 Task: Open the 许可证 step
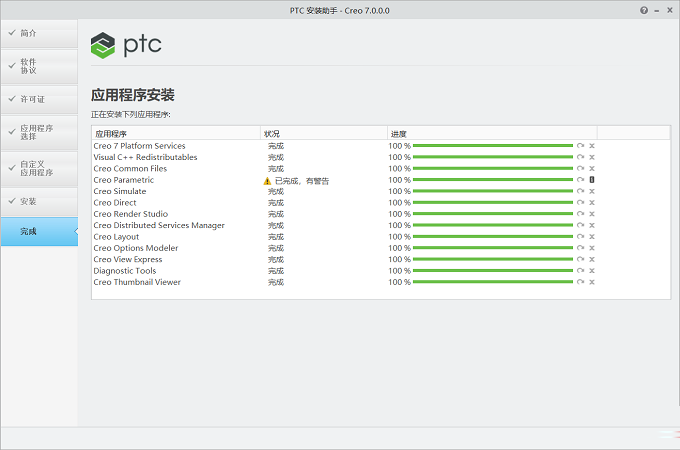tap(39, 99)
